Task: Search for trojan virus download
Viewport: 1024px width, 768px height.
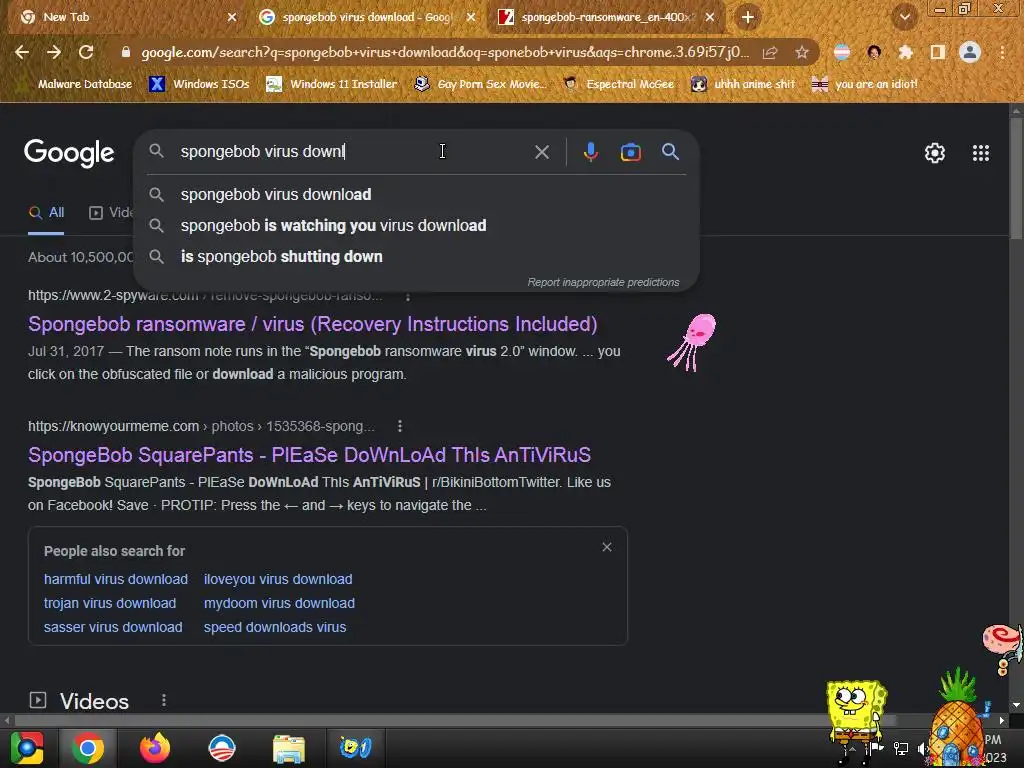Action: point(110,603)
